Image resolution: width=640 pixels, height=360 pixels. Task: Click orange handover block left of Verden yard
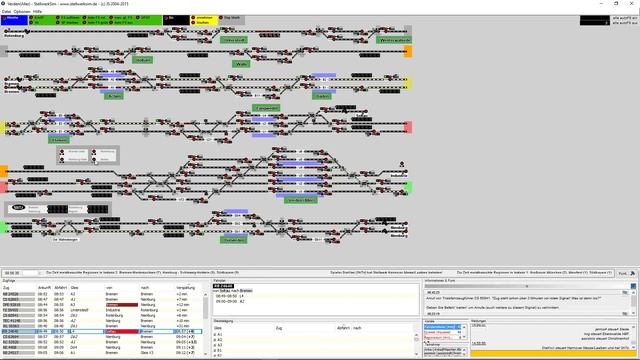[4, 171]
